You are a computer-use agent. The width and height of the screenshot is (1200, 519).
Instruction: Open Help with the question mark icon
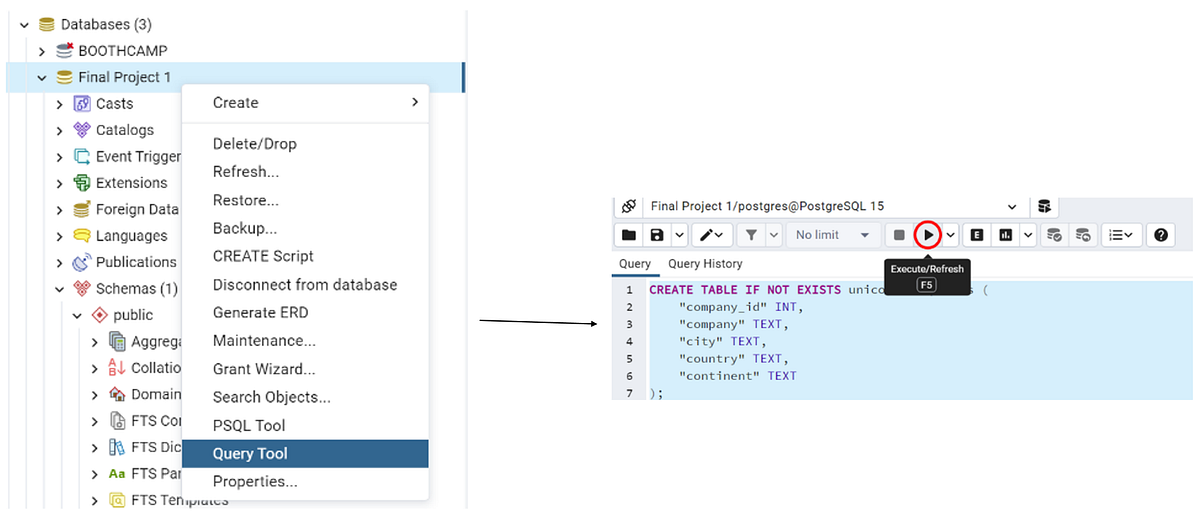[1161, 235]
